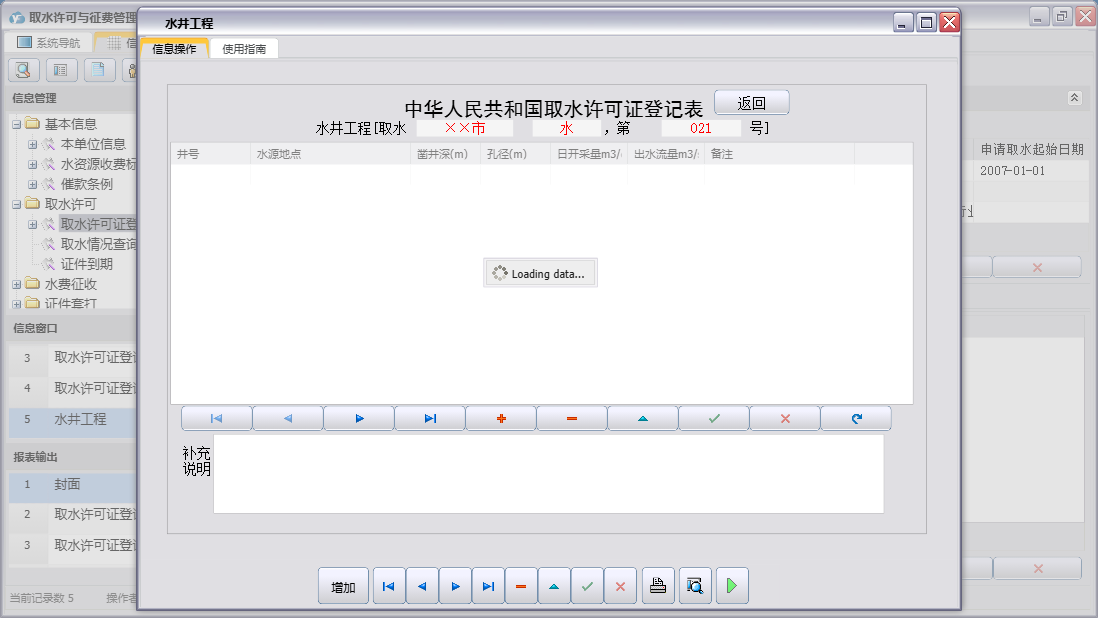This screenshot has width=1098, height=618.
Task: Click the refresh arrow in grid navigator
Action: pos(856,419)
